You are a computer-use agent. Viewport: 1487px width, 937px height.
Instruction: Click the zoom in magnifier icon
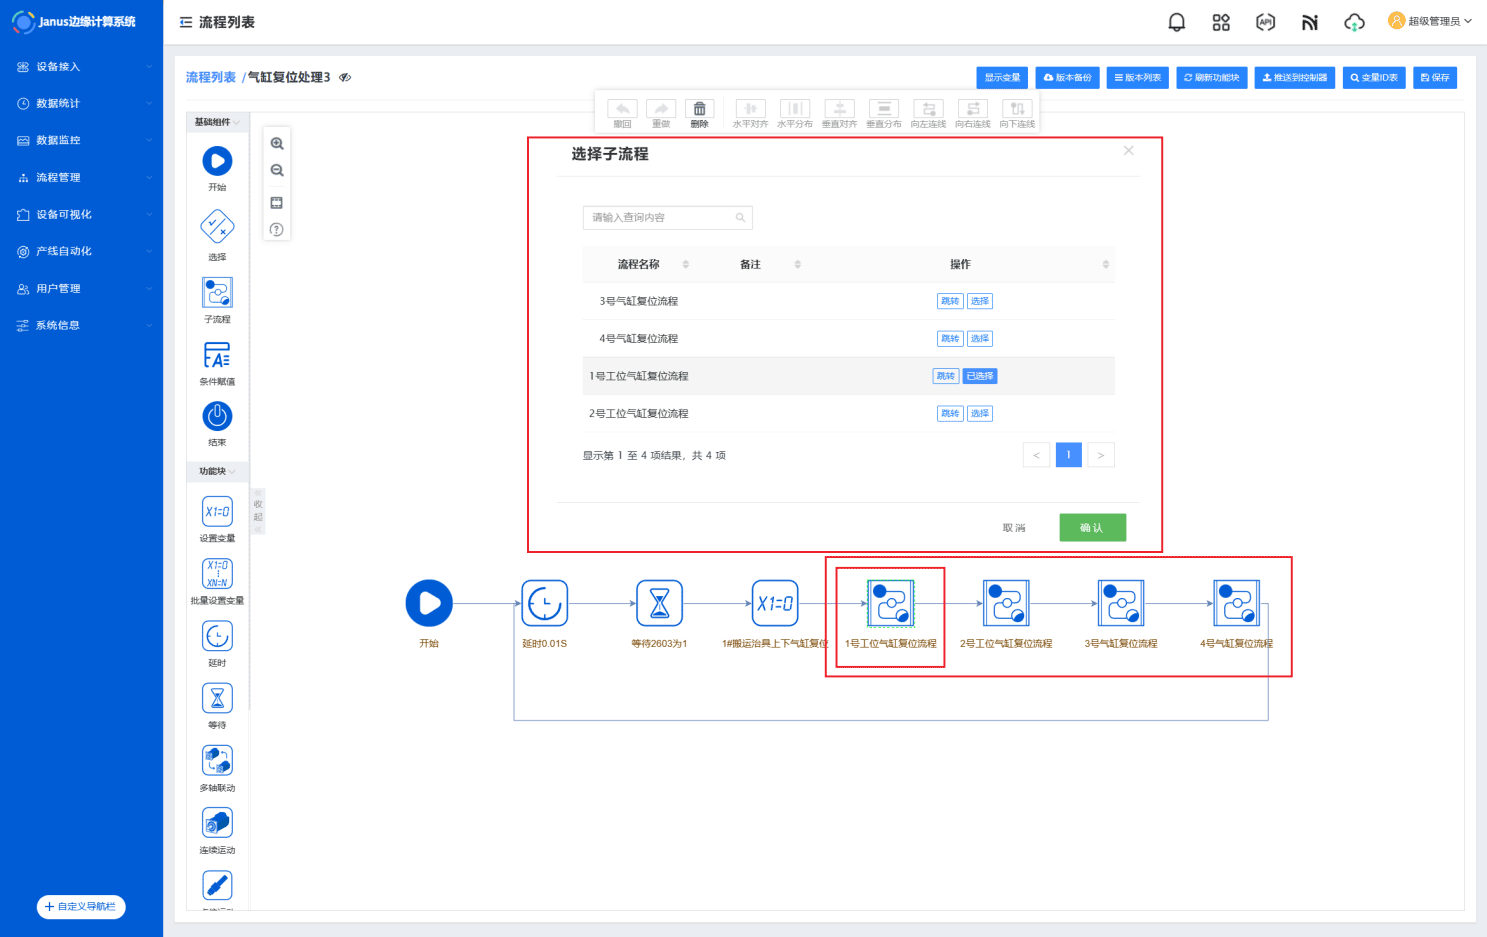coord(277,144)
